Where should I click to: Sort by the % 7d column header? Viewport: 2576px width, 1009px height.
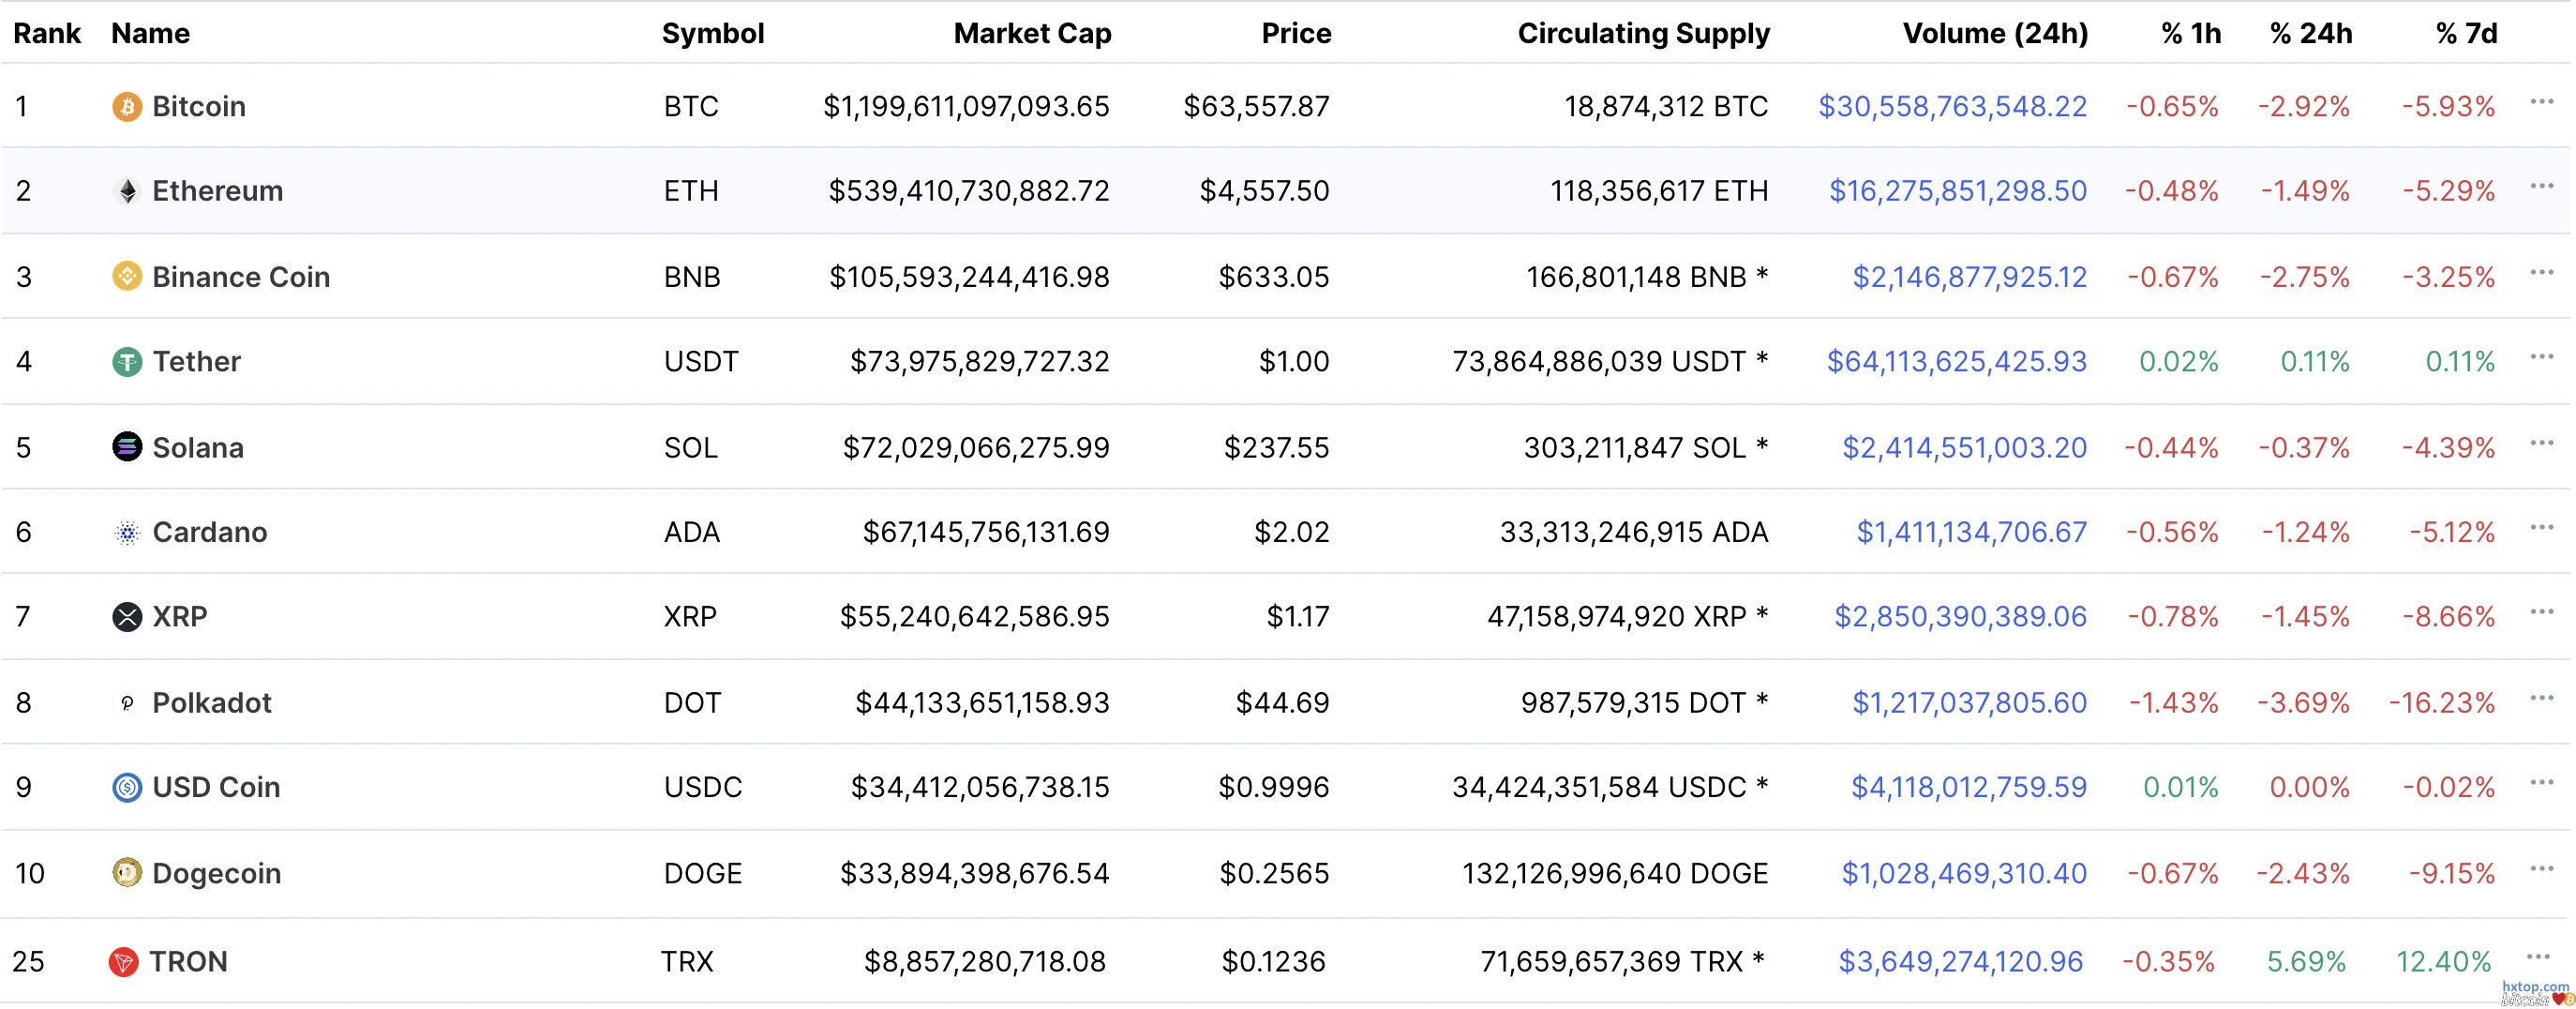click(2465, 33)
